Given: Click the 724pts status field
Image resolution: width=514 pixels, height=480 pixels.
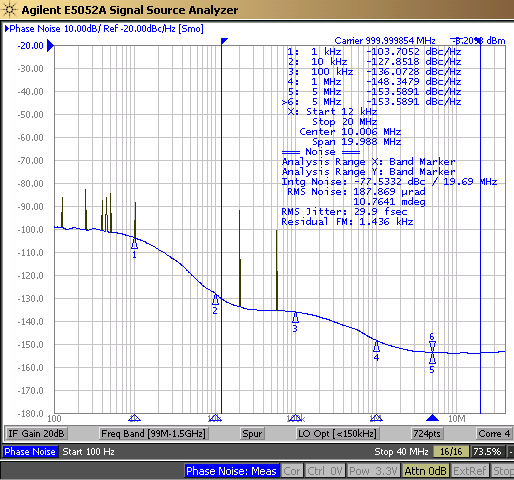Looking at the screenshot, I should tap(427, 434).
